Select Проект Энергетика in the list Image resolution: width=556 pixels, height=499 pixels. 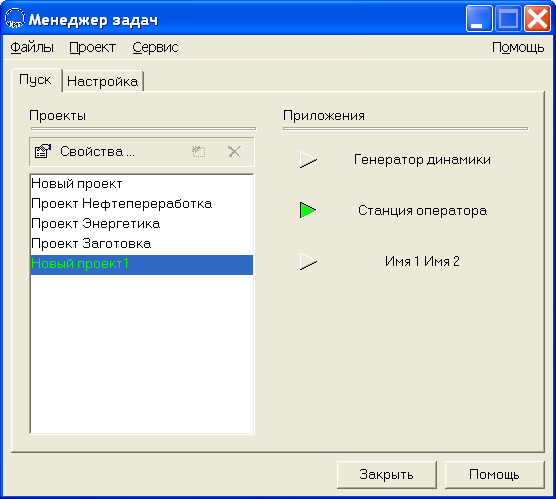point(142,224)
